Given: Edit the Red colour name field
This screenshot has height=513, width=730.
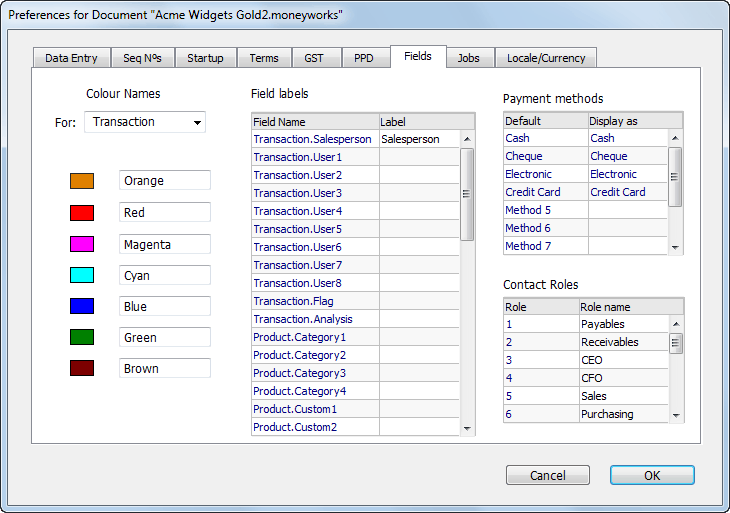Looking at the screenshot, I should click(165, 212).
